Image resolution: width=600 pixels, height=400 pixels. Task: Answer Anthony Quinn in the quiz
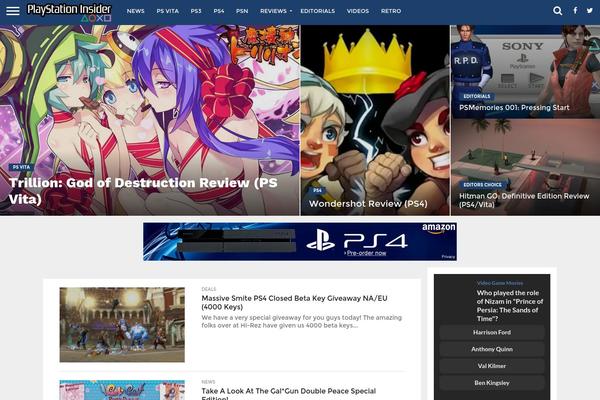pyautogui.click(x=492, y=349)
